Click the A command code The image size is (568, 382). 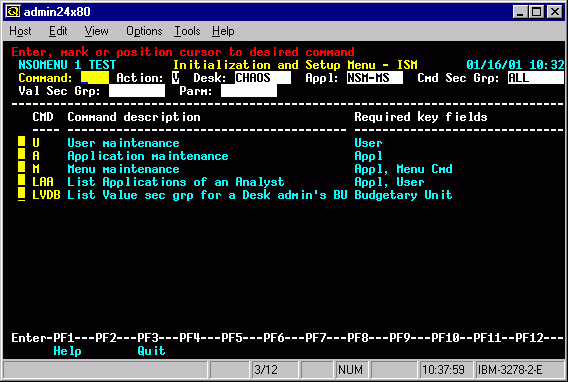pos(36,156)
